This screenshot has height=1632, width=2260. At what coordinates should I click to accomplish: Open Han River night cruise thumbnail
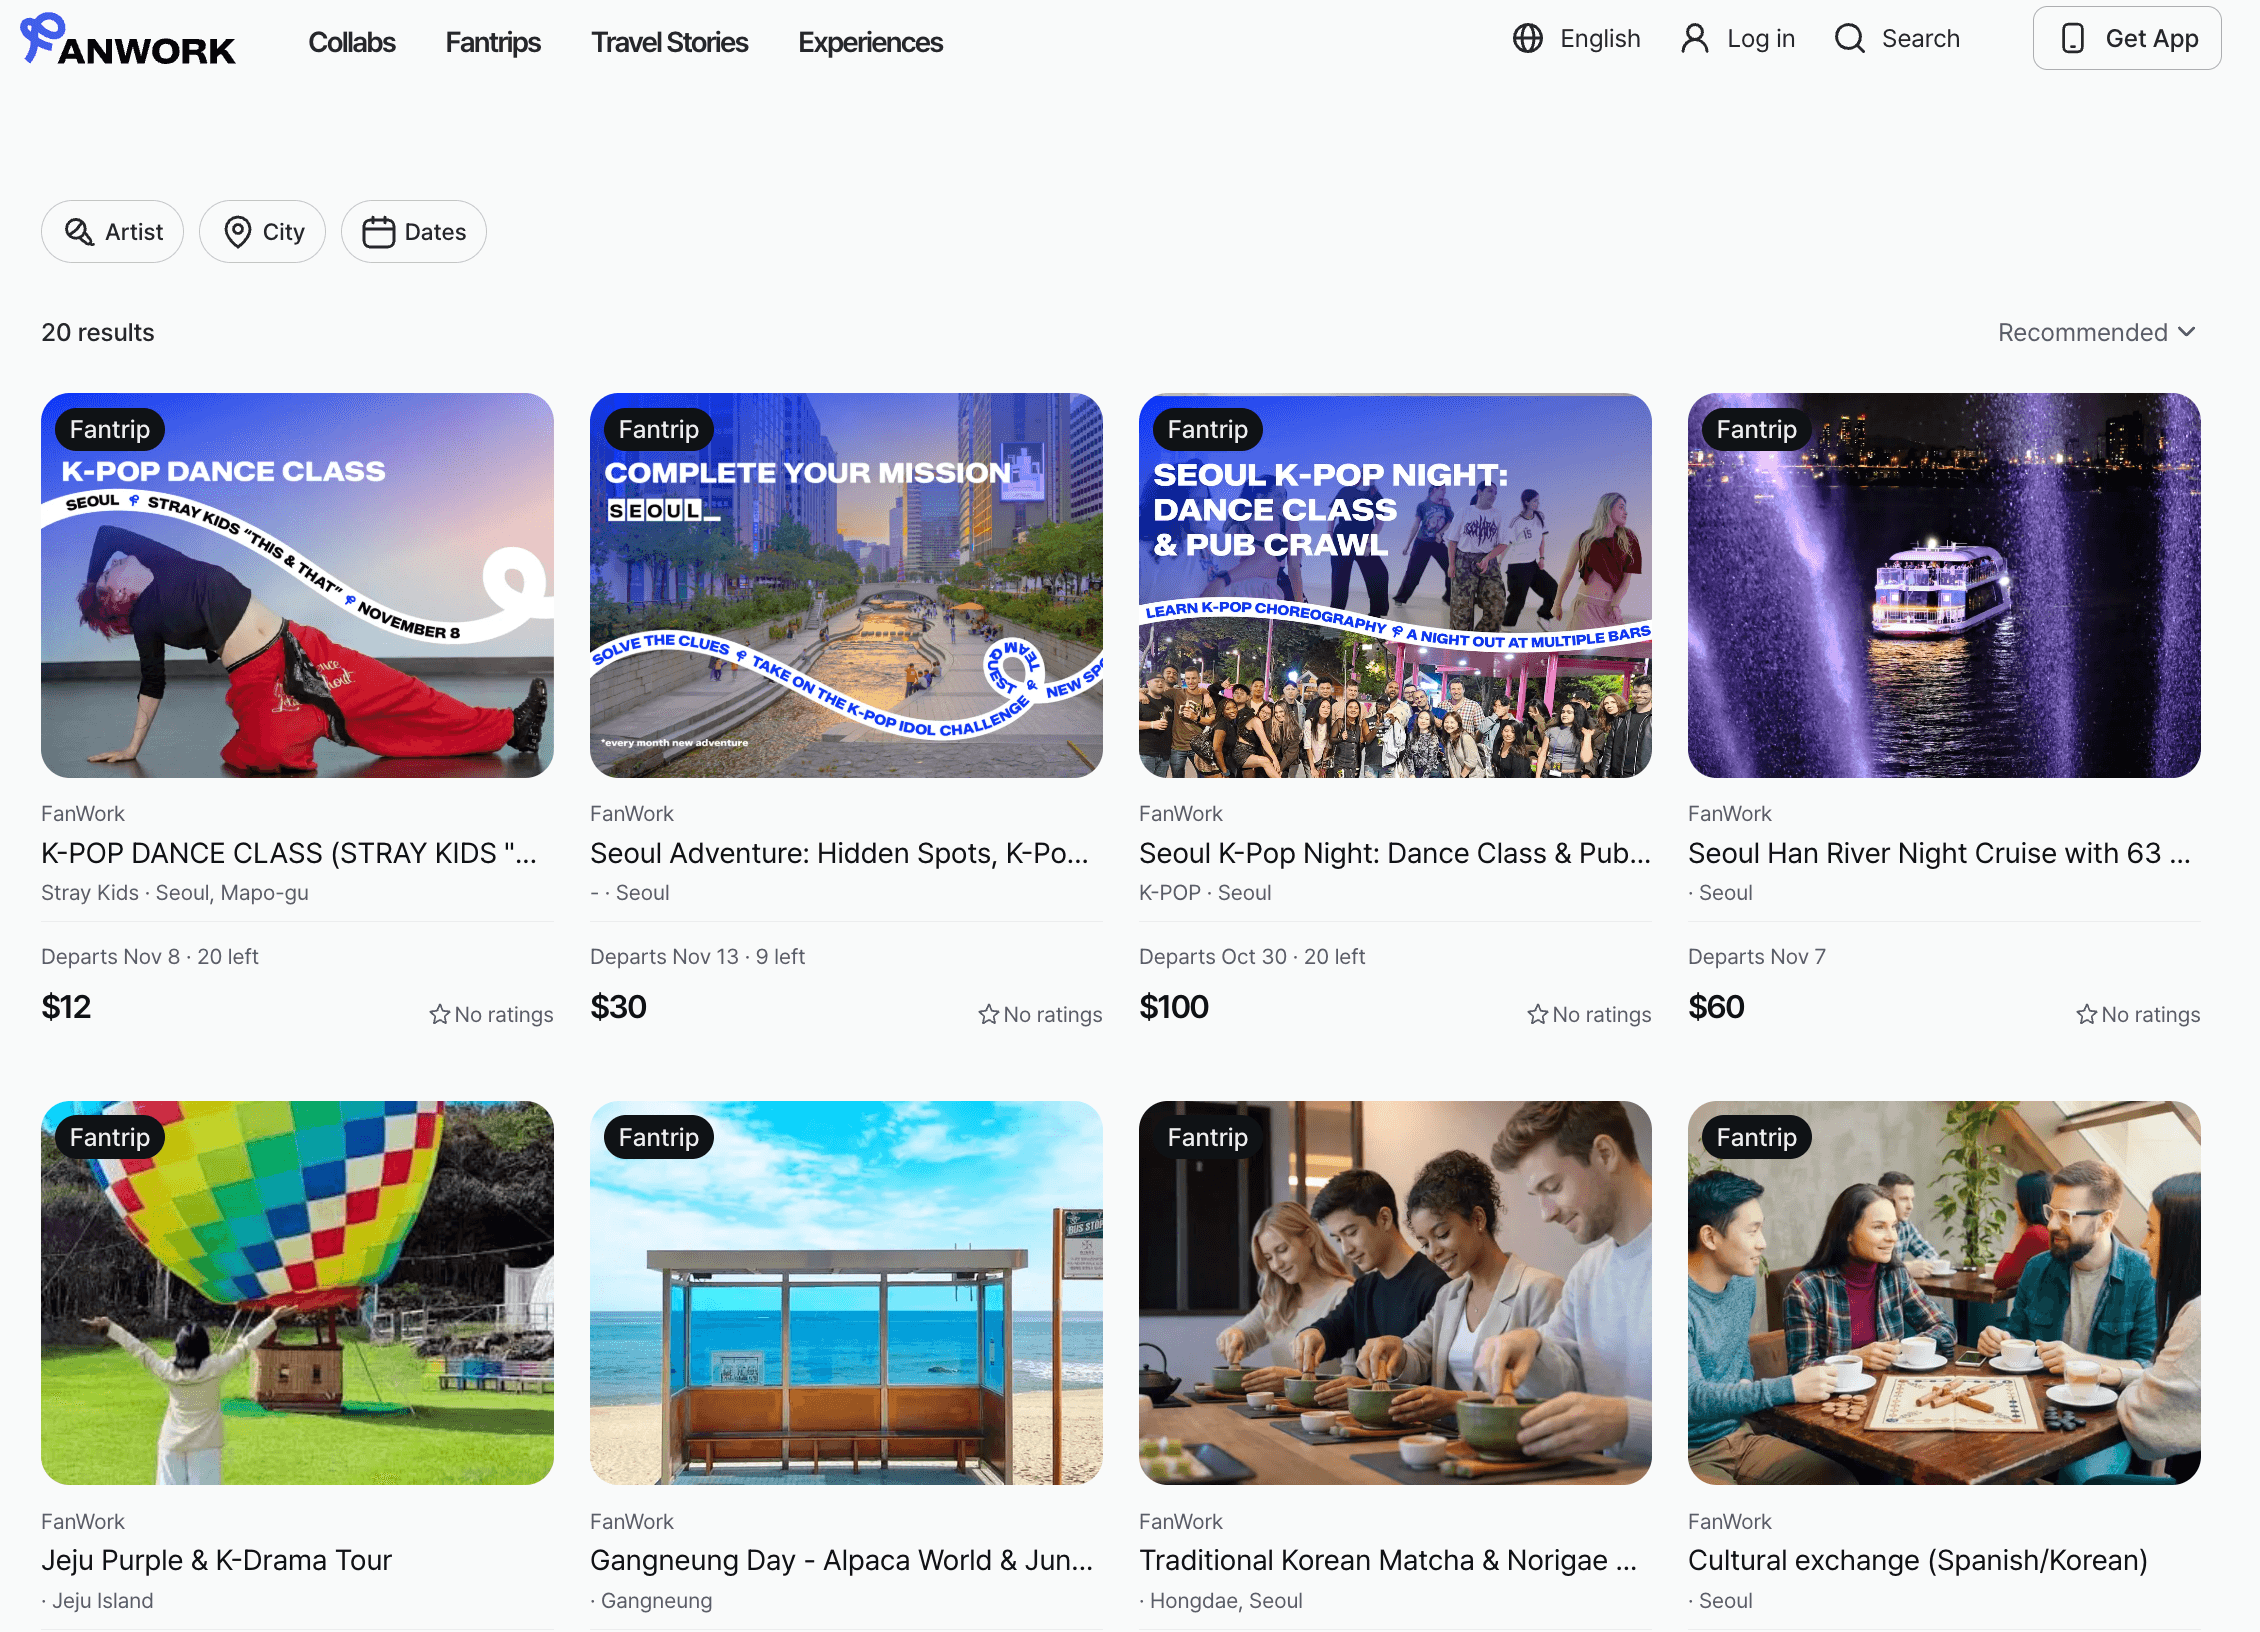point(1944,585)
